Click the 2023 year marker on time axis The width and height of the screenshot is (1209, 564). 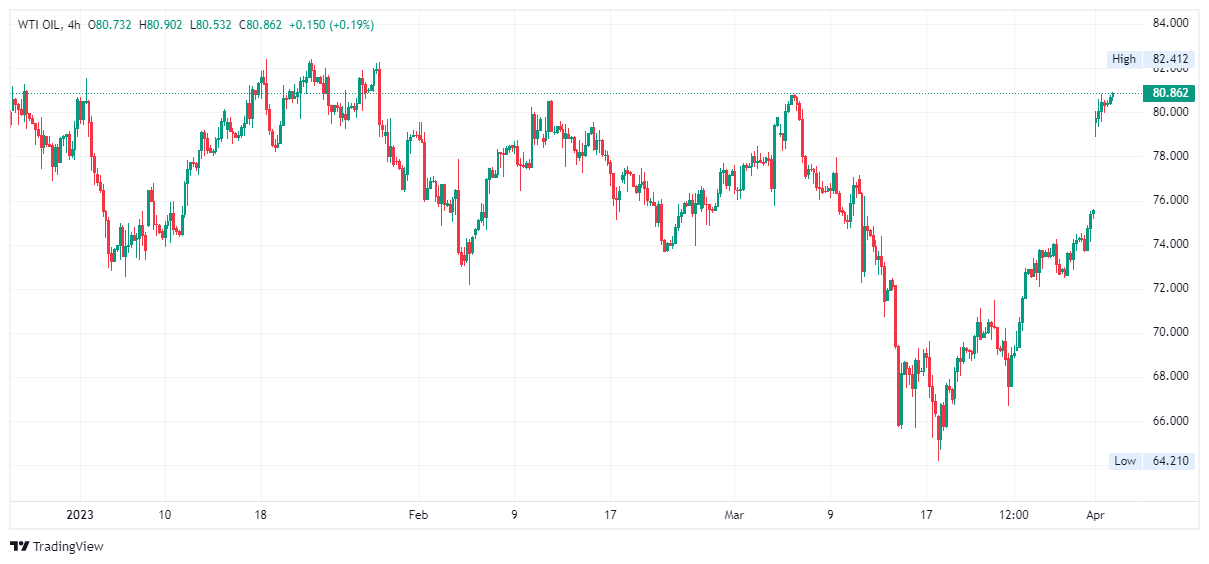80,515
